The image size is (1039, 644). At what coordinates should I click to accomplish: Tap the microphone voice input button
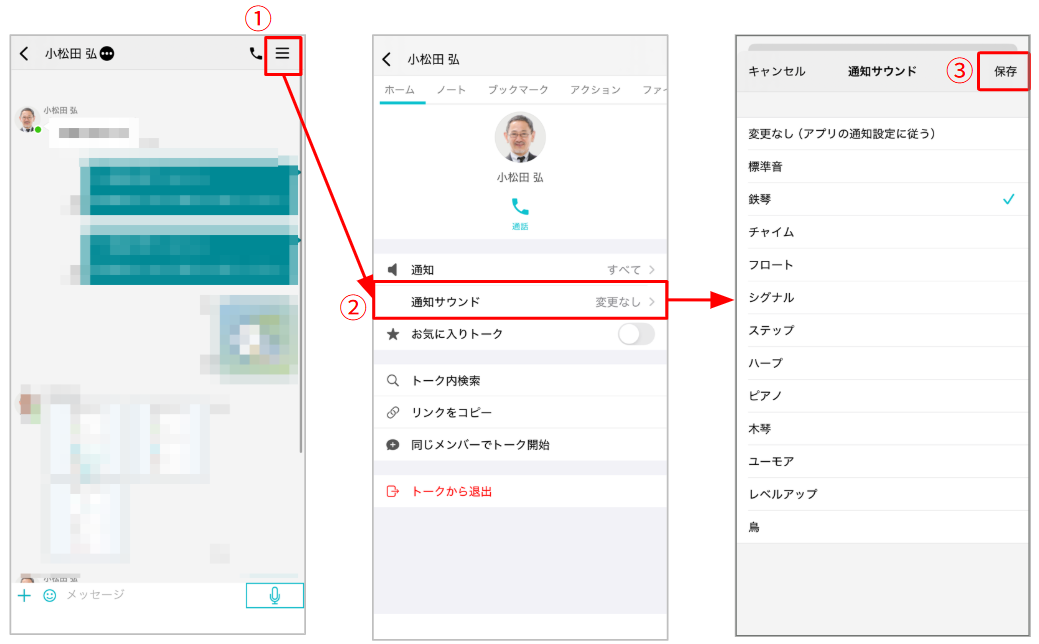(275, 596)
